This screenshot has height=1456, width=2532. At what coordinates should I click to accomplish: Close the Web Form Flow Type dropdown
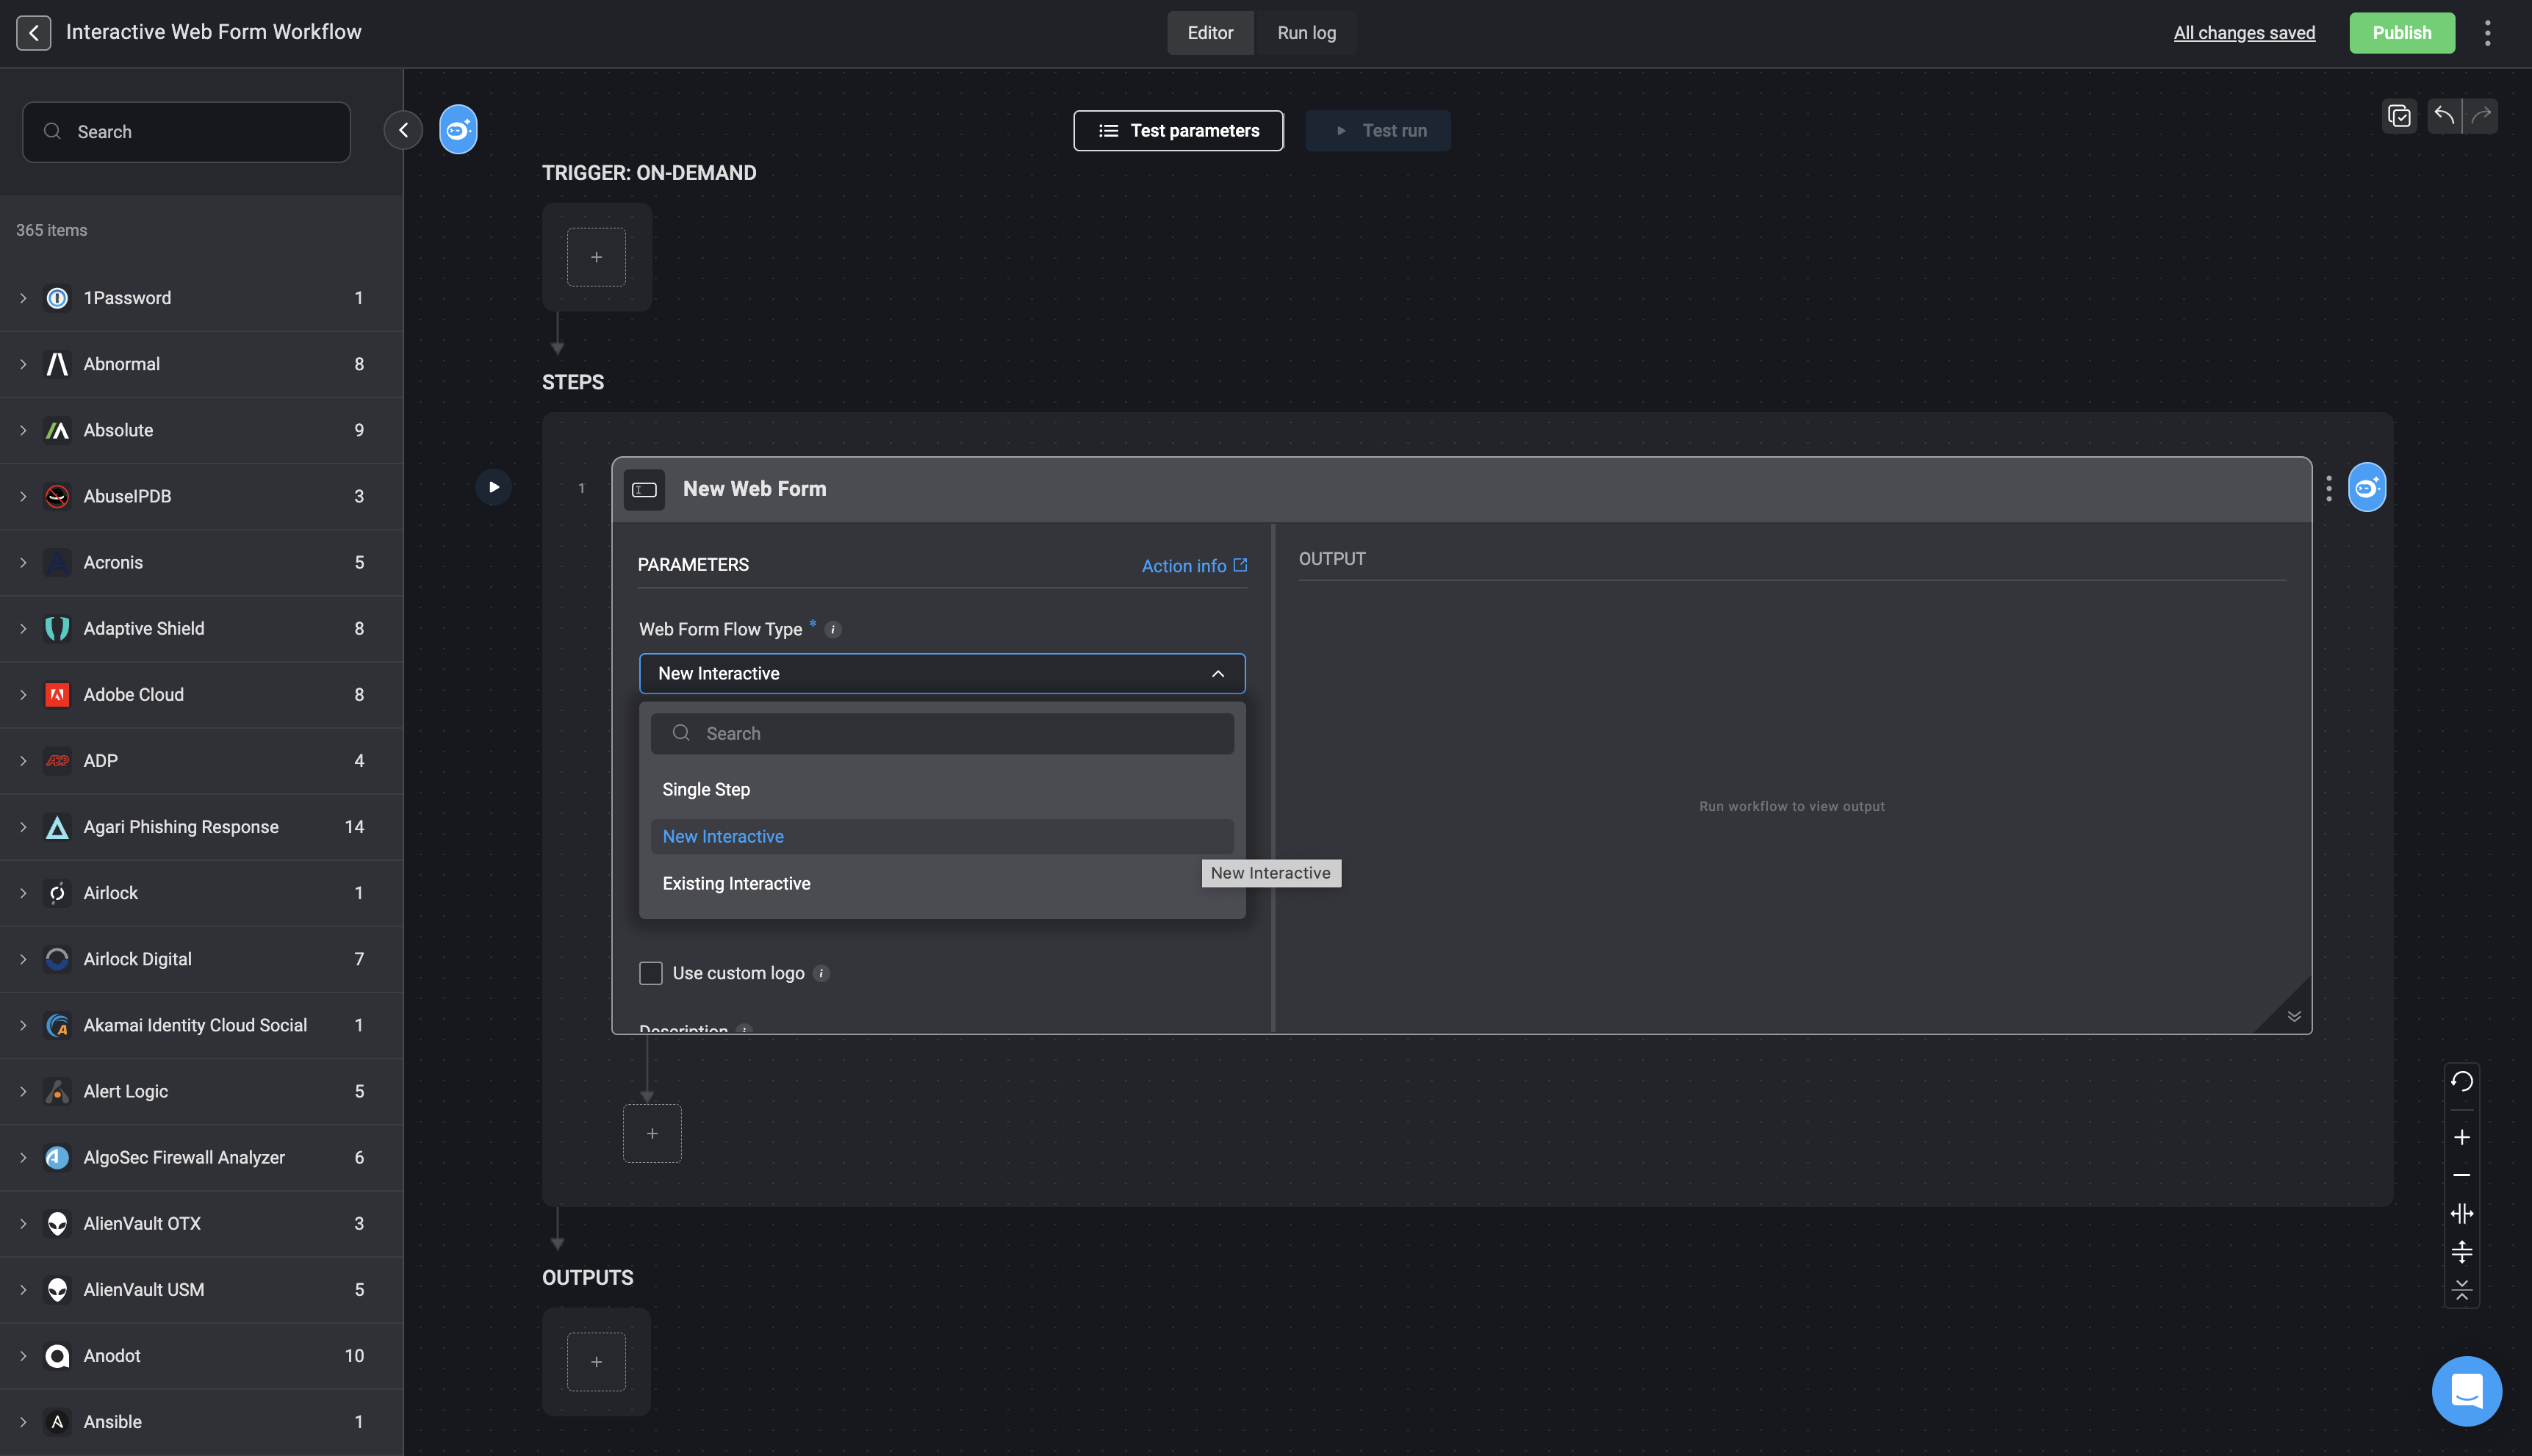[1217, 674]
